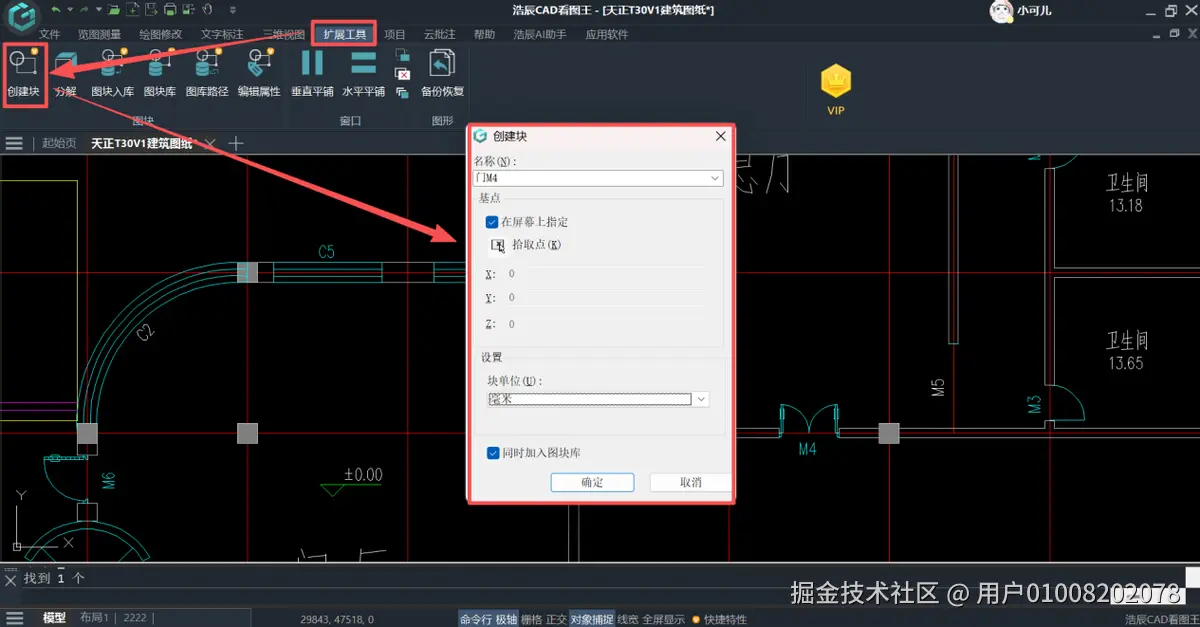Screen dimensions: 1200x627
Task: Expand the 块单位 unit dropdown
Action: [702, 399]
